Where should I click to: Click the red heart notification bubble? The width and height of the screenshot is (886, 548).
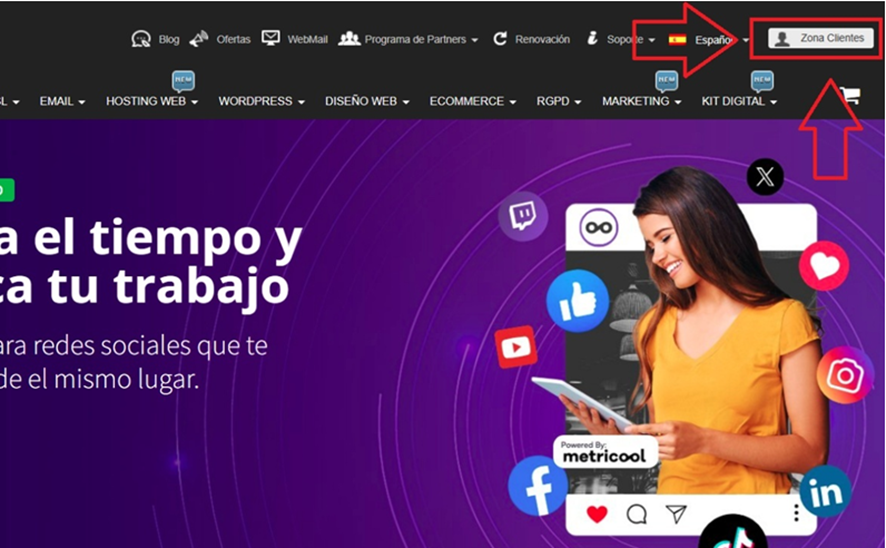824,266
